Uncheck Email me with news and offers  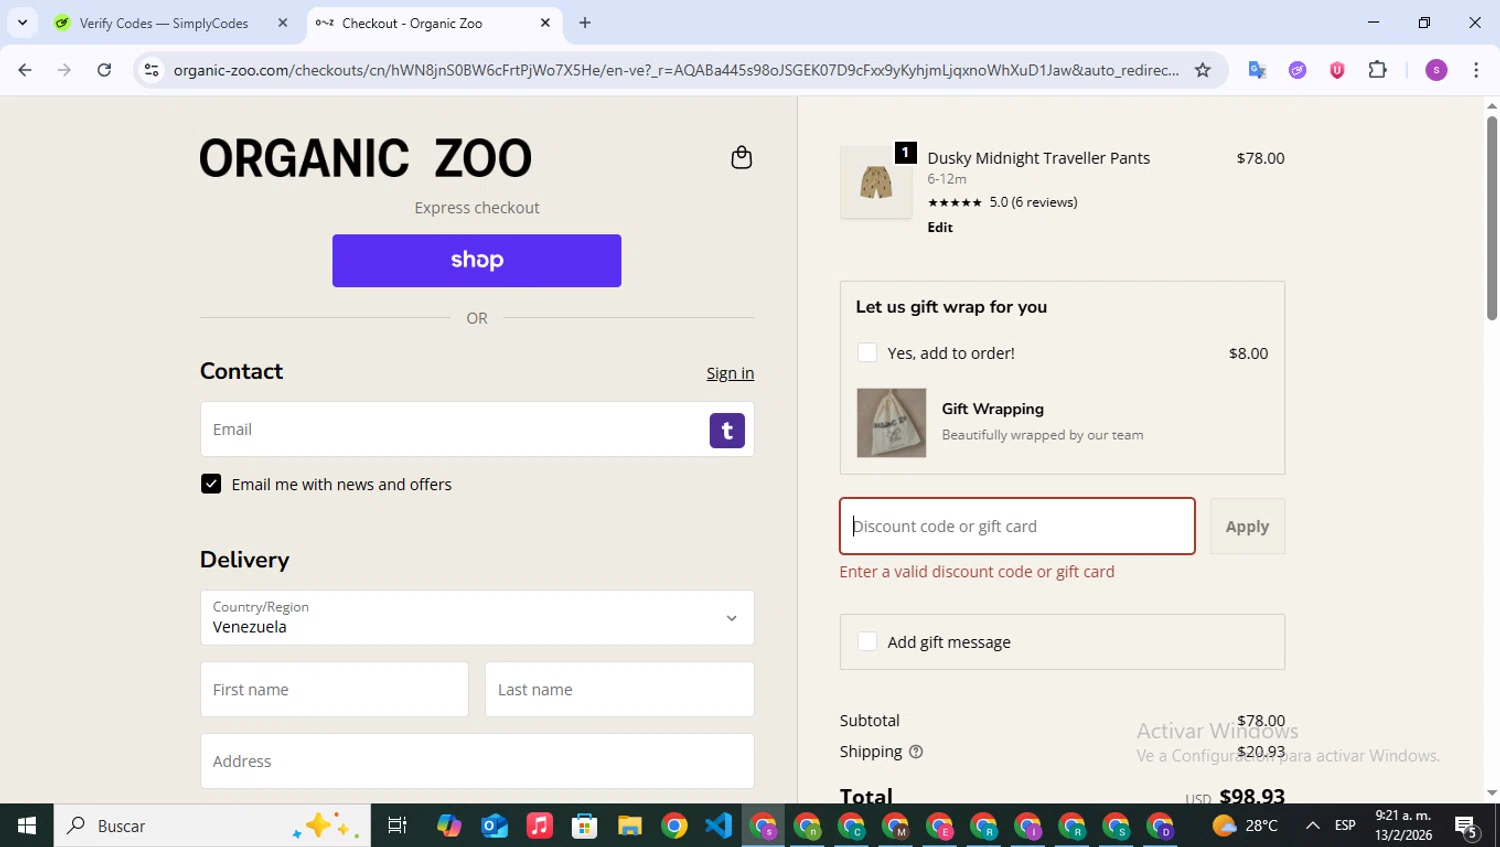point(211,484)
